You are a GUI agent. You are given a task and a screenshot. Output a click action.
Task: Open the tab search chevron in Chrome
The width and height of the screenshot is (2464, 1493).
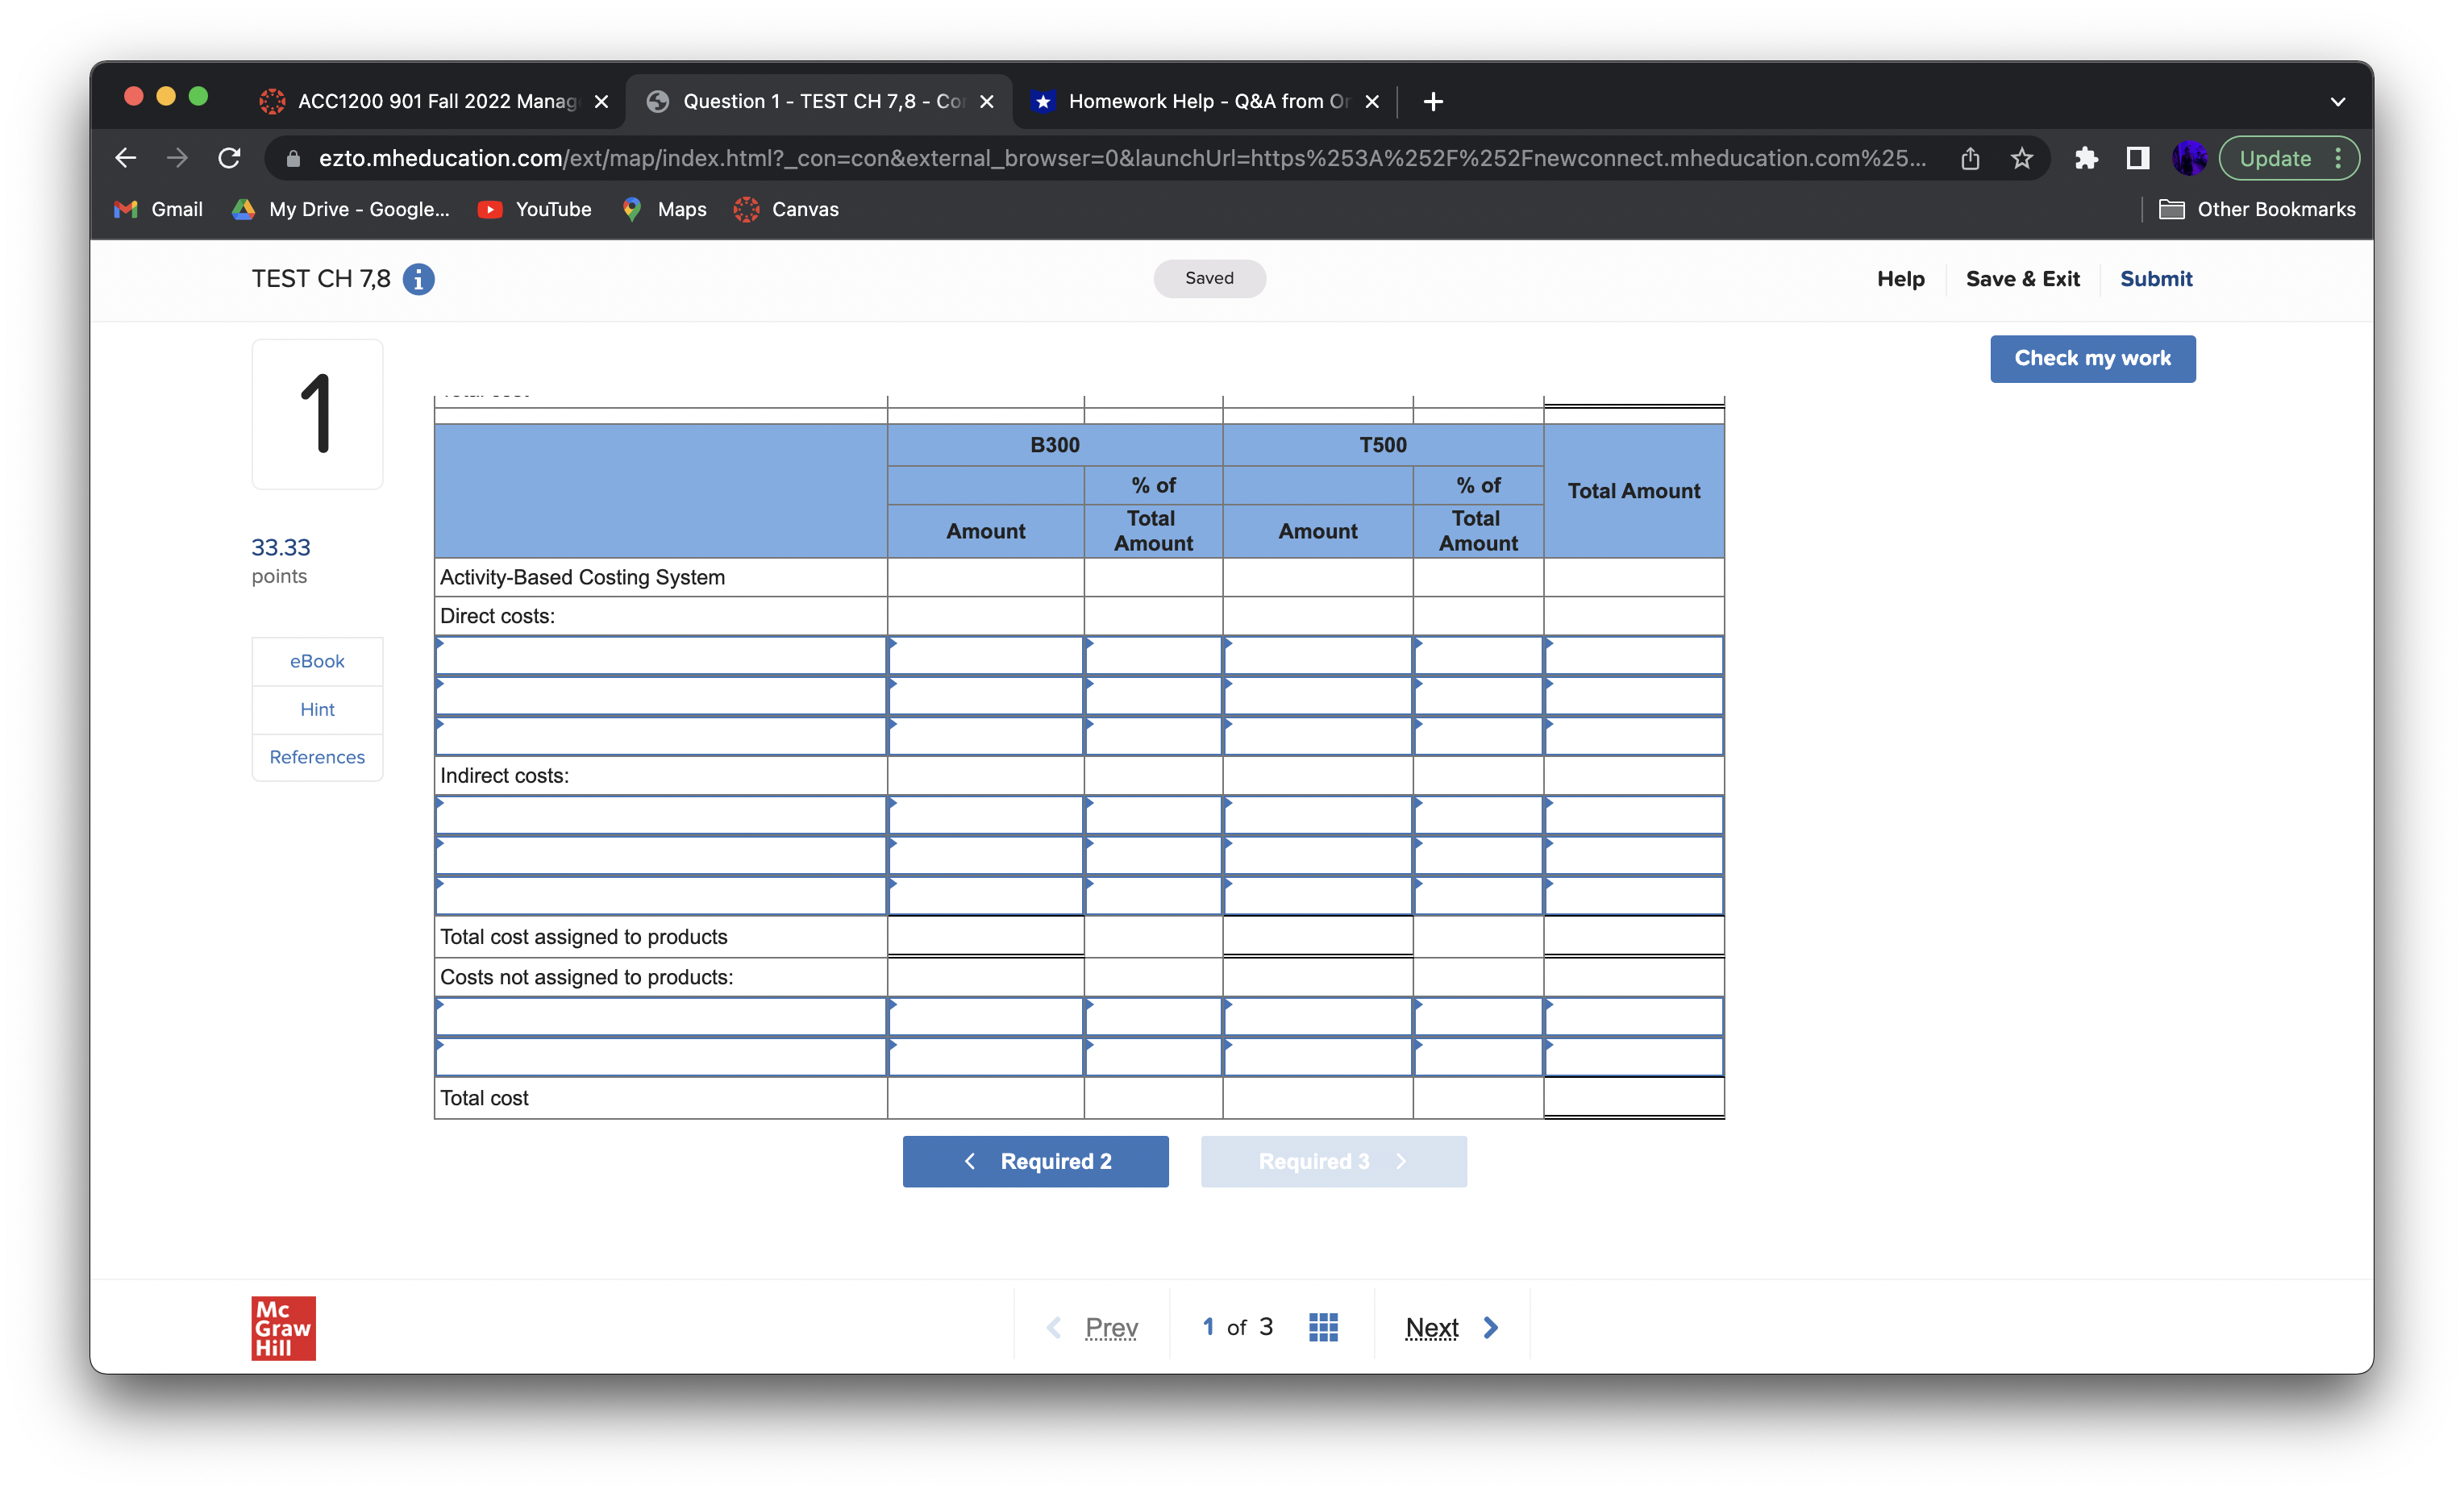(x=2337, y=101)
